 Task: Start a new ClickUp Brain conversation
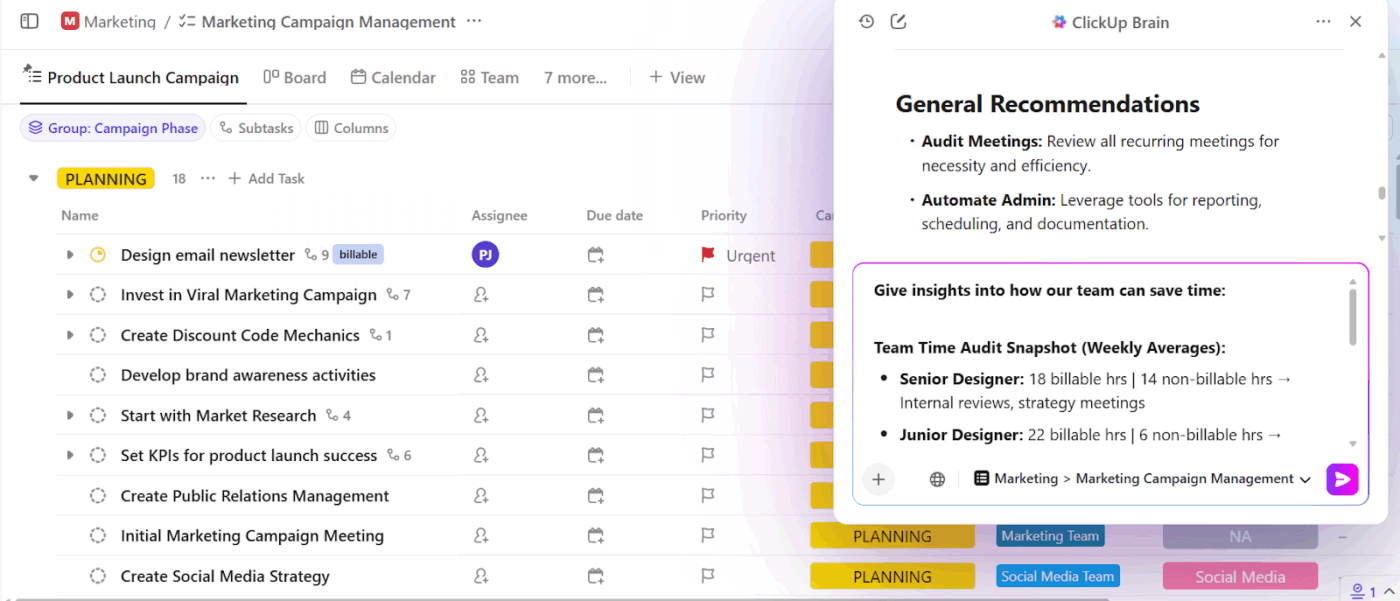point(898,21)
